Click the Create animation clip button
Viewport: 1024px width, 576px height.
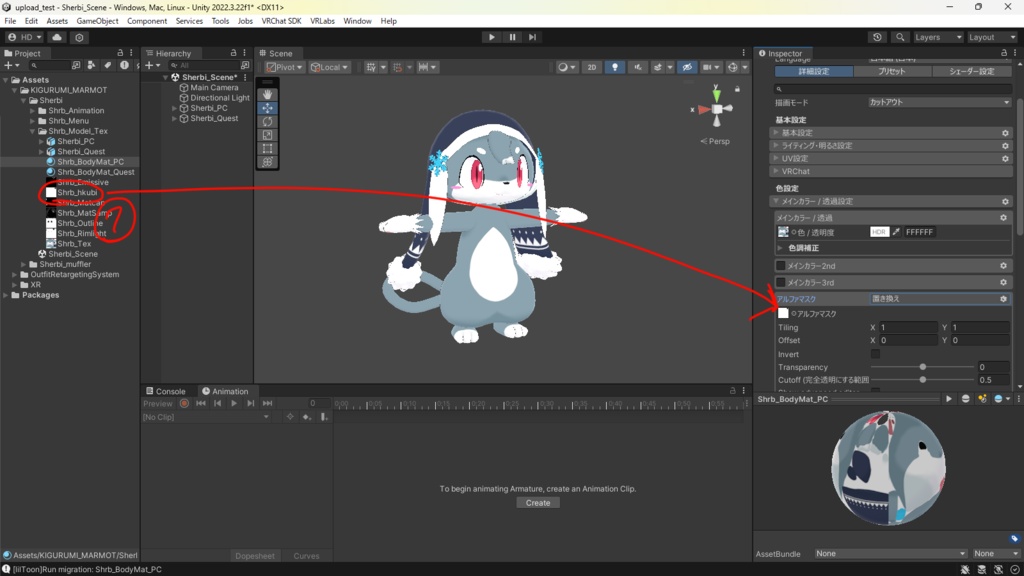(538, 503)
